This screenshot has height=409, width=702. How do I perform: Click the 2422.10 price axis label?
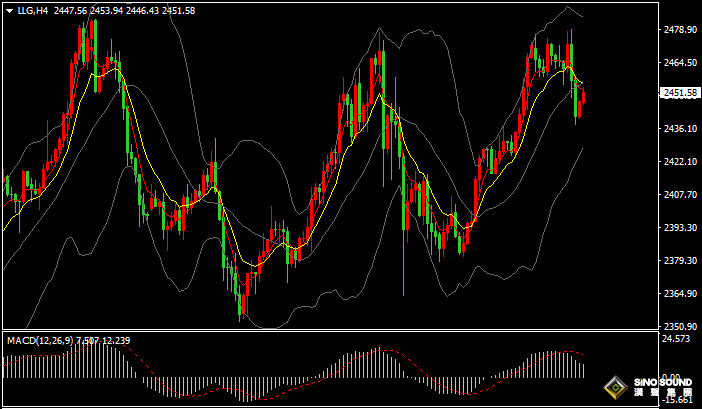[679, 162]
